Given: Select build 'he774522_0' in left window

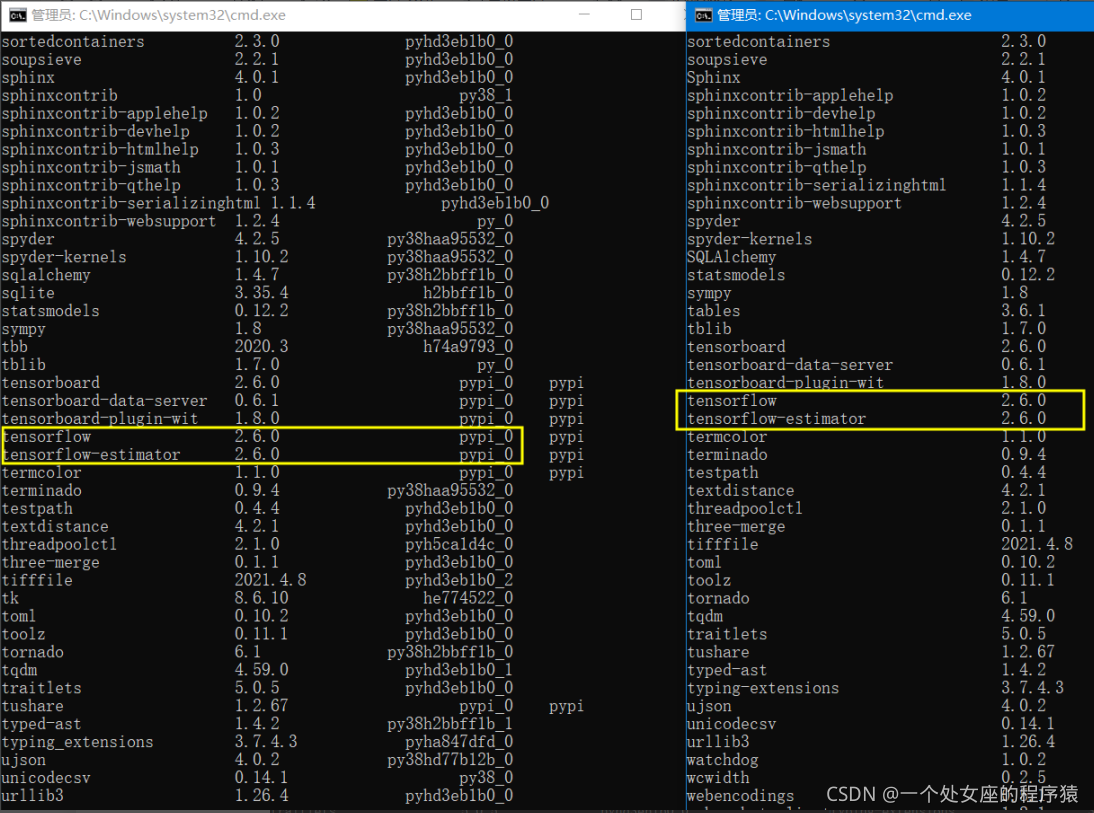Looking at the screenshot, I should (x=468, y=598).
